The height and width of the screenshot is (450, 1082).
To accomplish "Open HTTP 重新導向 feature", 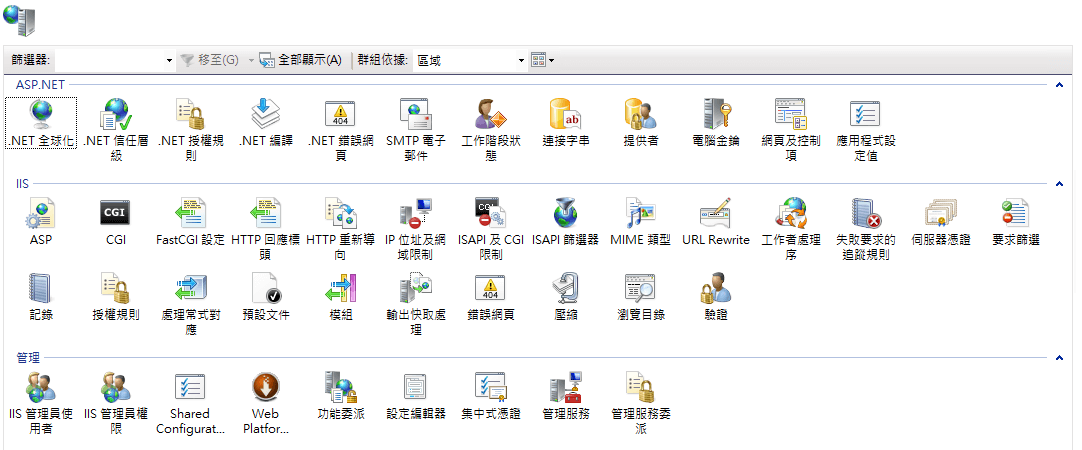I will 340,228.
